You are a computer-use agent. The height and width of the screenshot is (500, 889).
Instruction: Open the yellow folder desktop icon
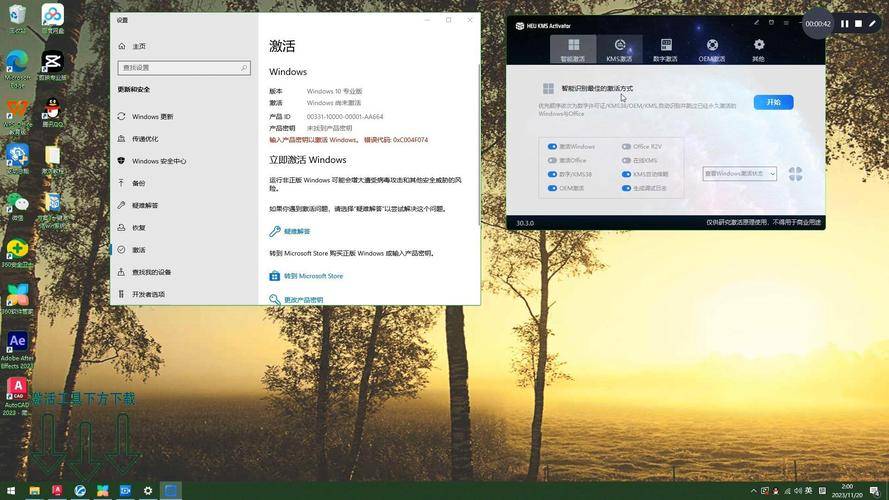click(52, 159)
